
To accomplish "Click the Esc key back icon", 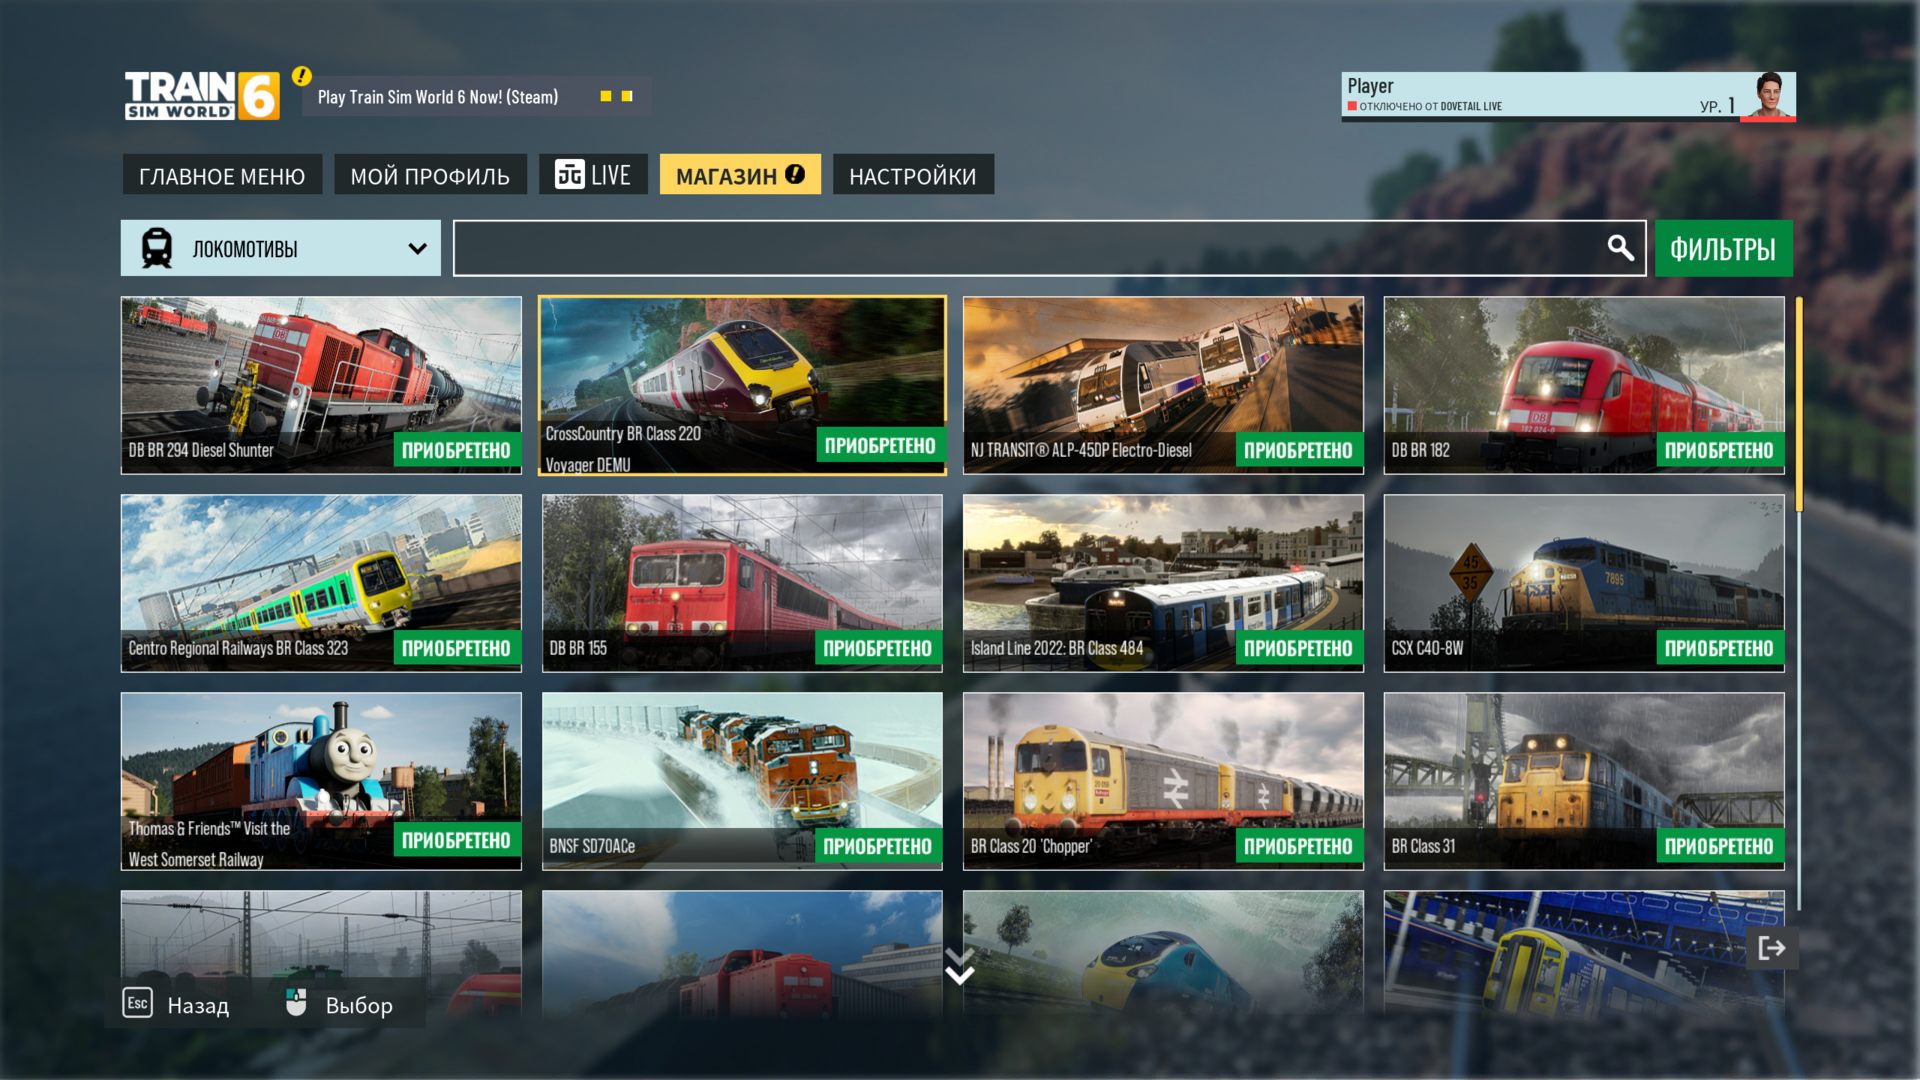I will coord(137,1003).
